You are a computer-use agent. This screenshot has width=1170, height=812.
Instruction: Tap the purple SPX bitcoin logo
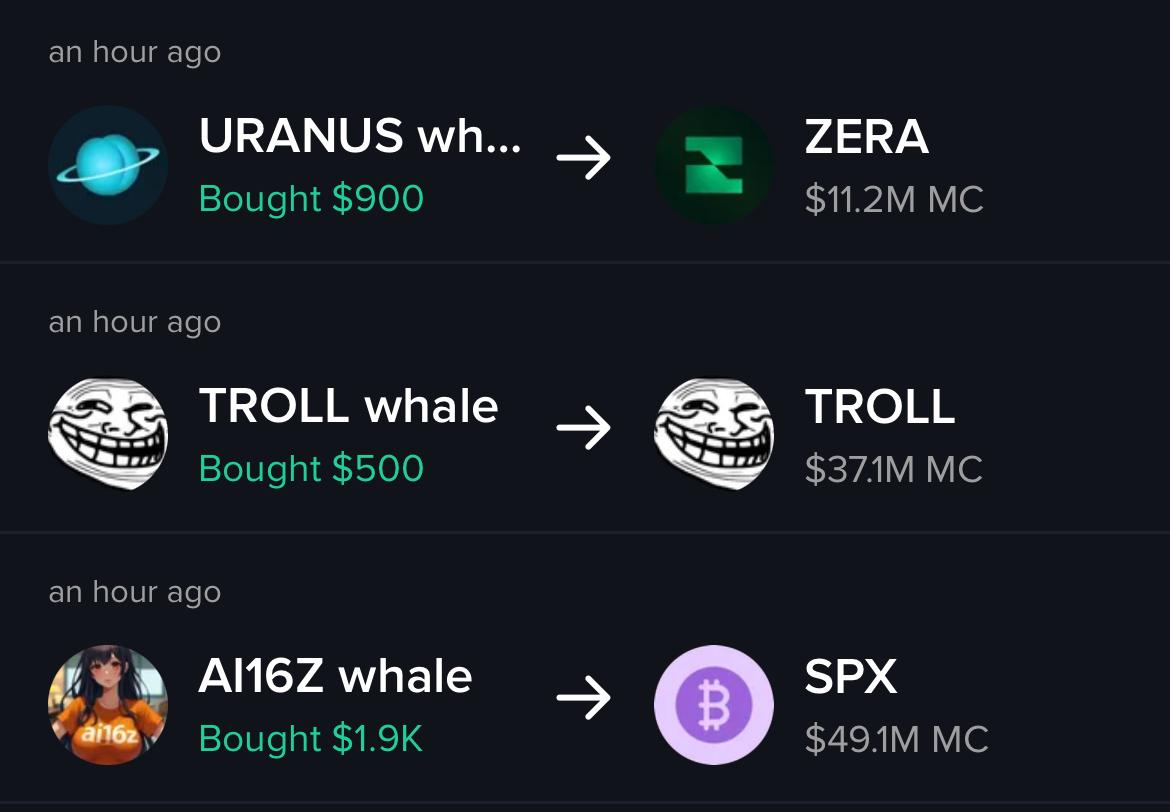(x=714, y=705)
